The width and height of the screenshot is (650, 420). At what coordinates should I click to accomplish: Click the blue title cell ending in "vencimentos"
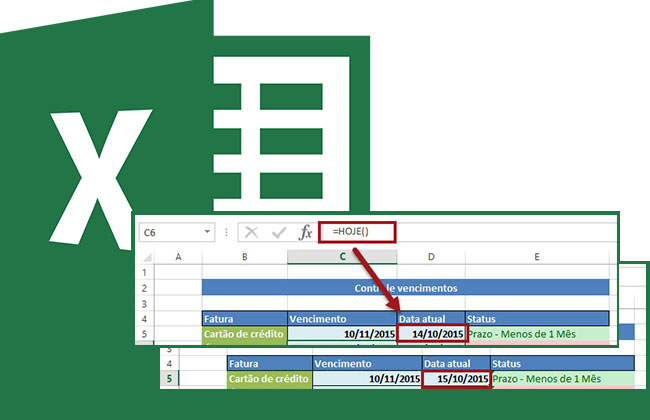point(405,288)
